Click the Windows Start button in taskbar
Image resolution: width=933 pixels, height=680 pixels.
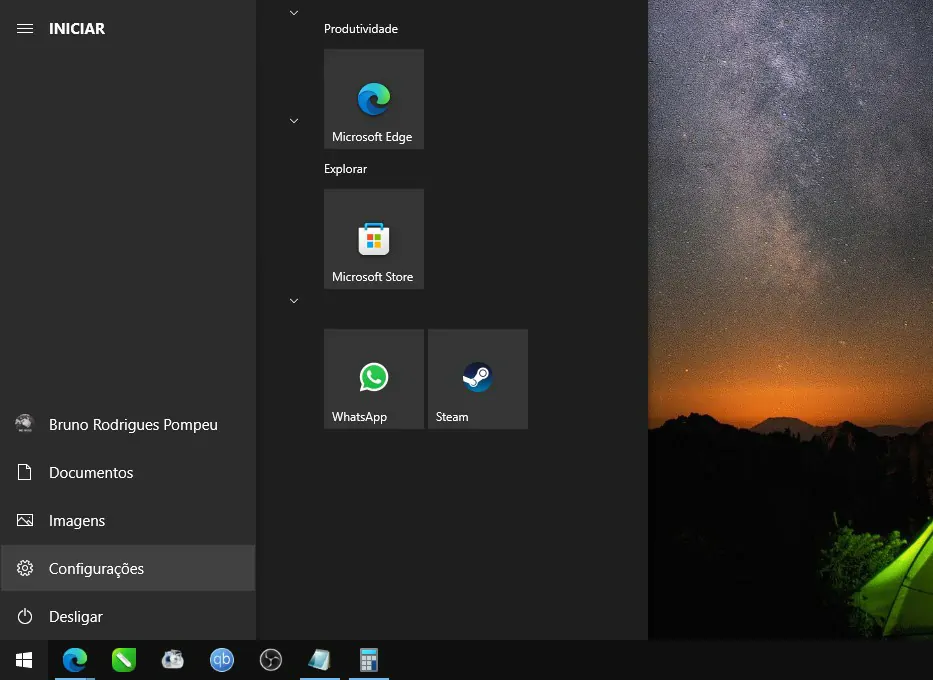coord(24,660)
